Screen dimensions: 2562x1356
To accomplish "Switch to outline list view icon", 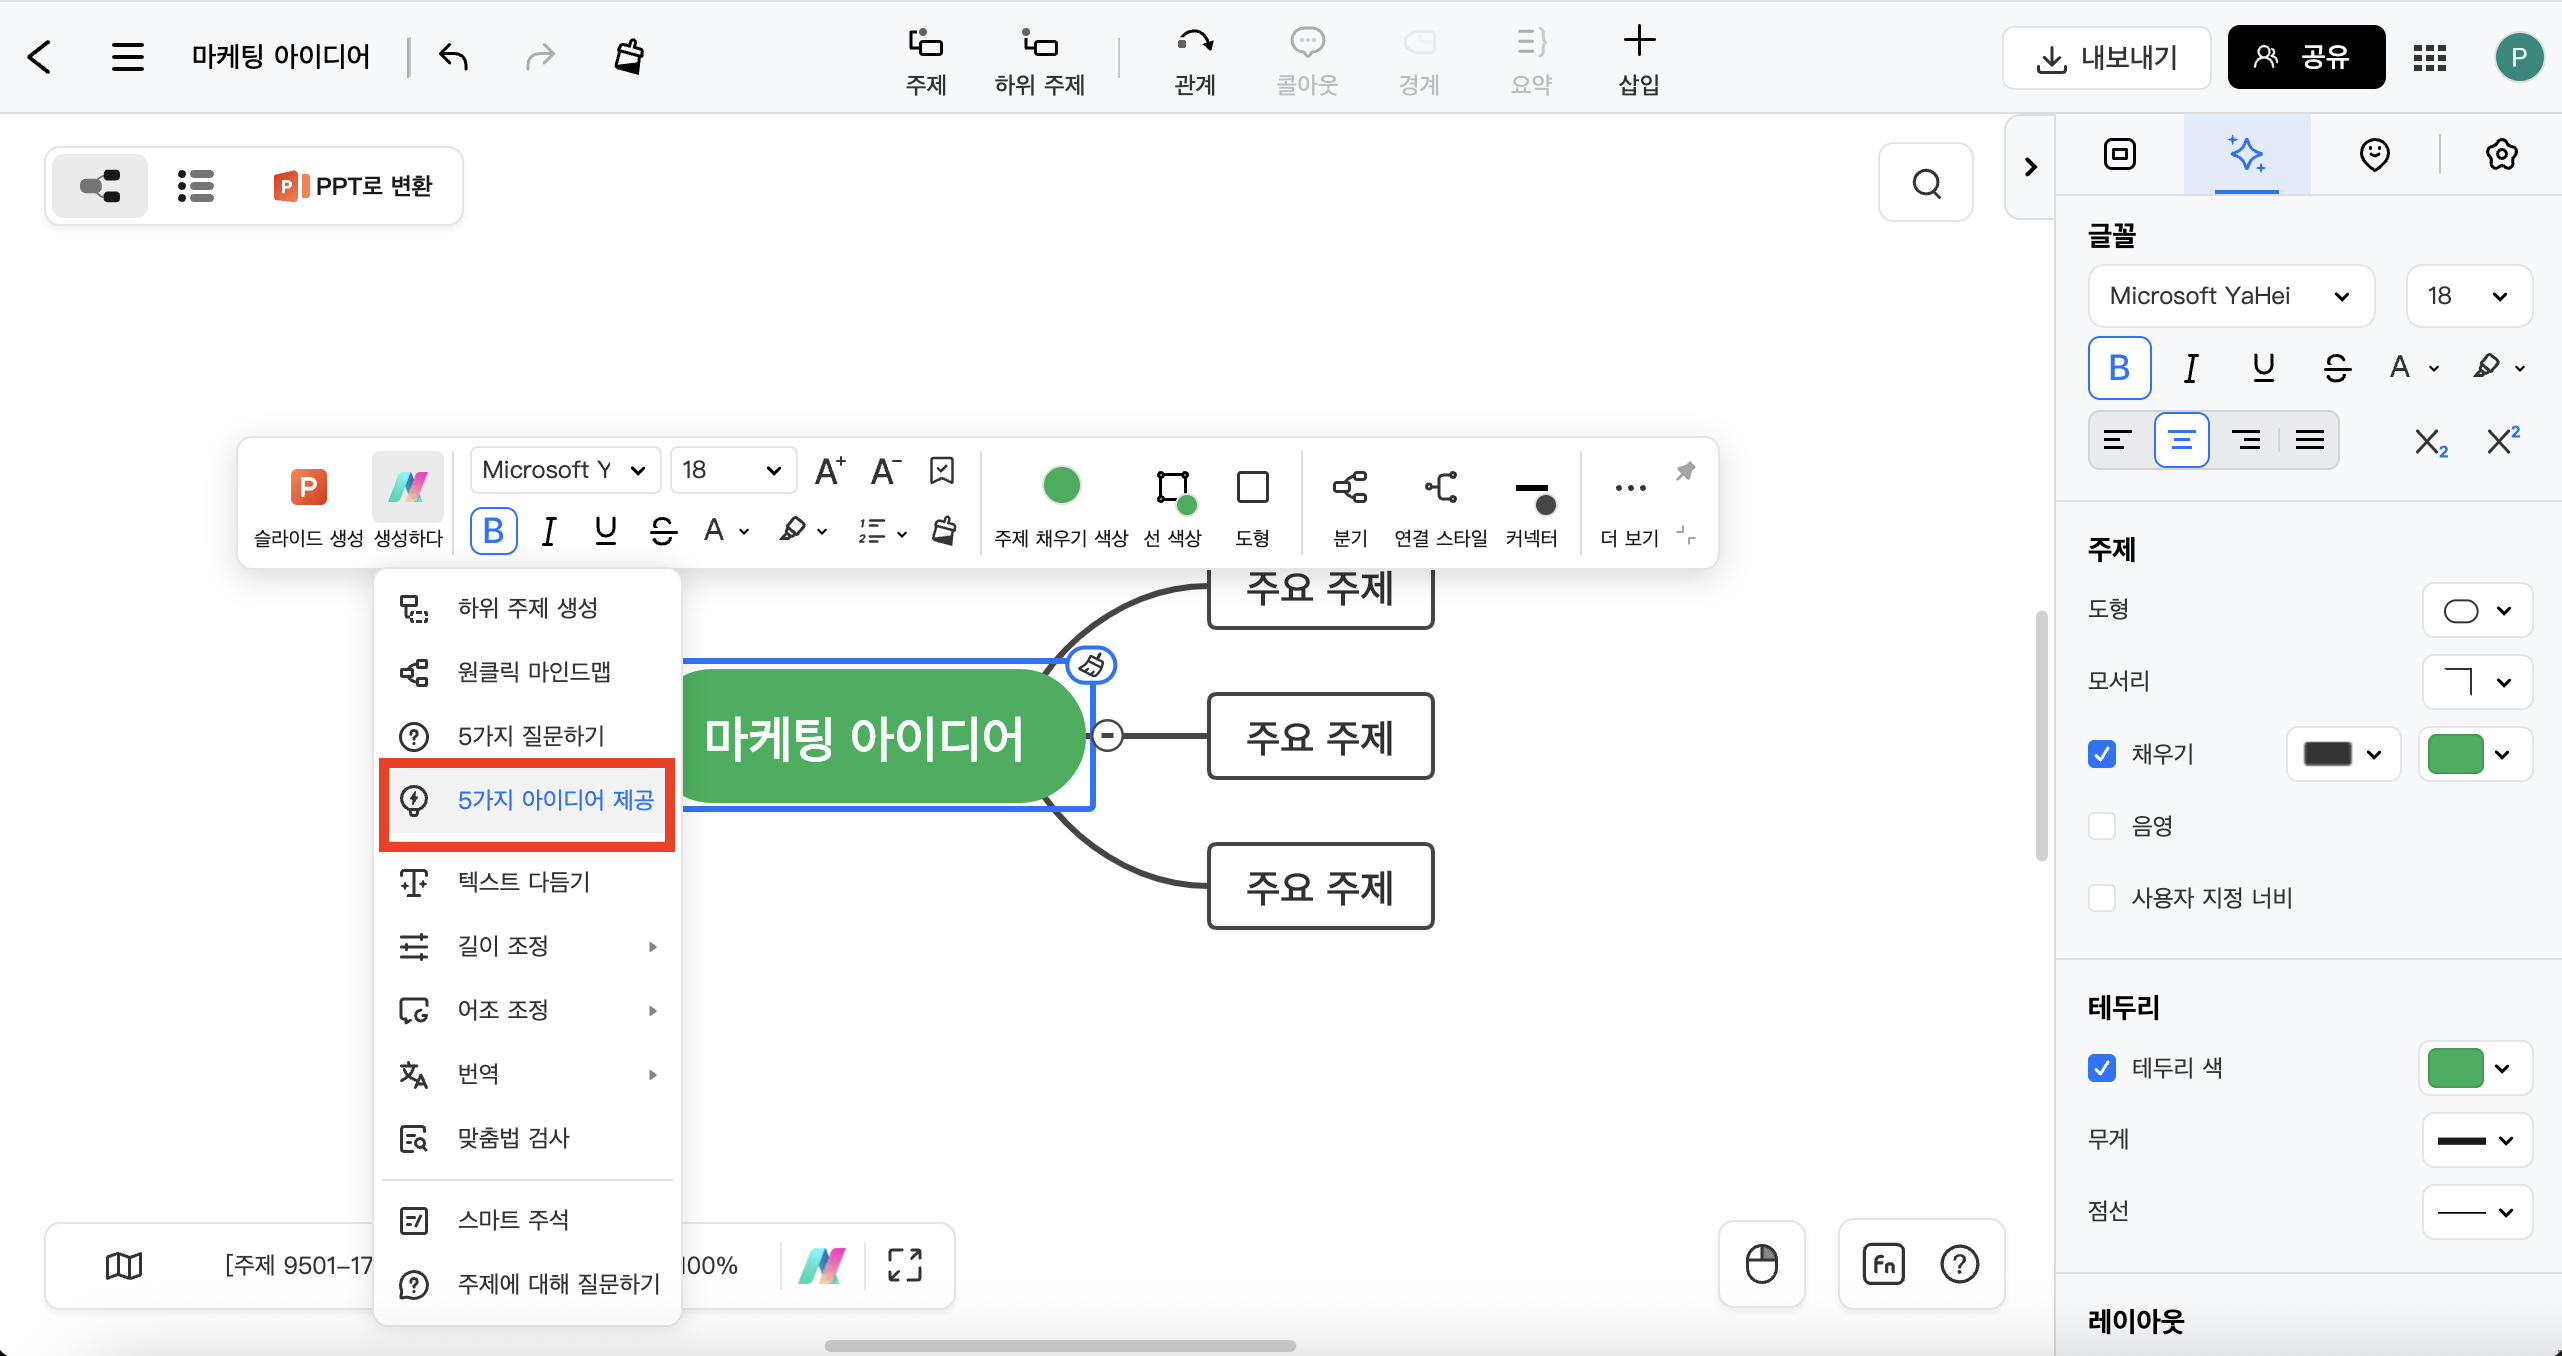I will click(x=196, y=186).
